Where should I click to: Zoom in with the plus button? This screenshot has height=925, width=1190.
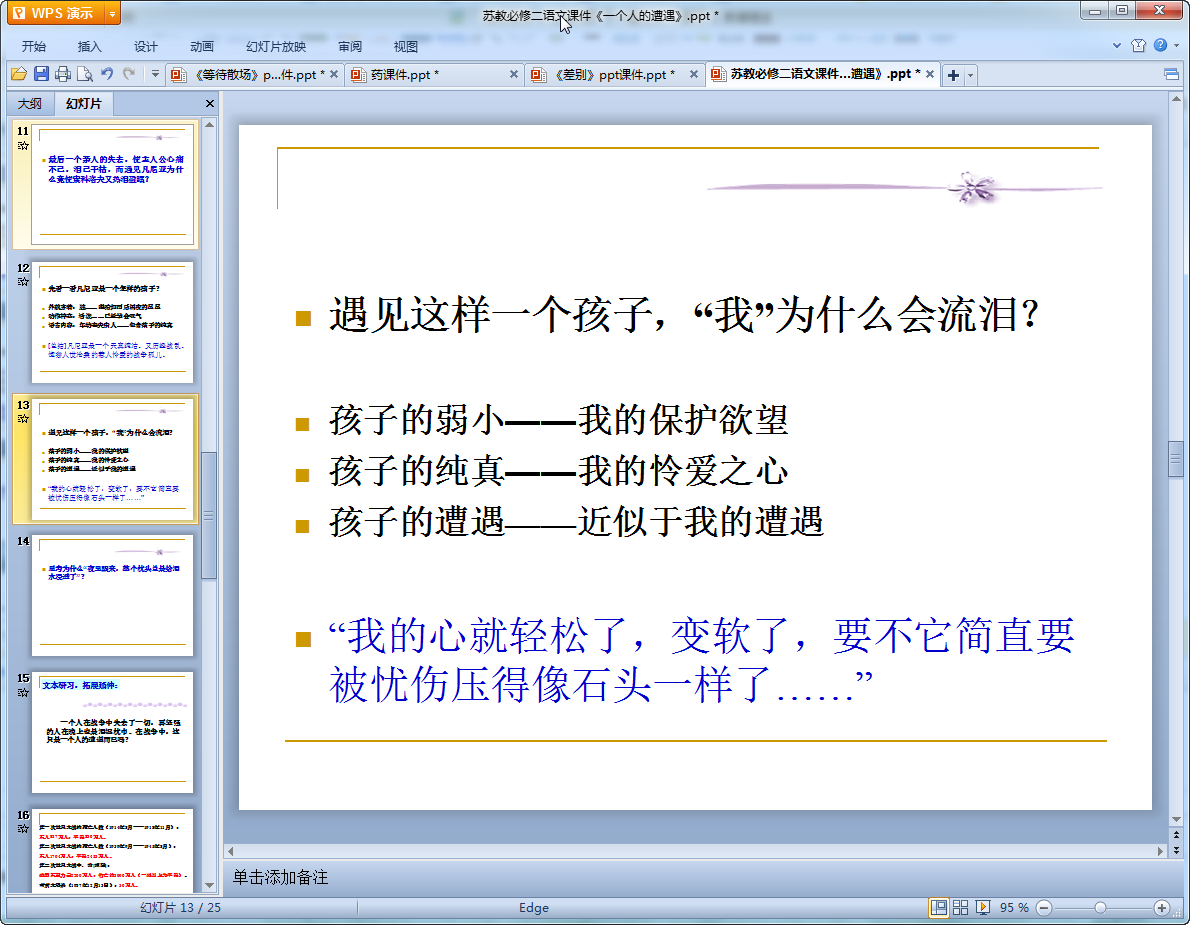[1161, 908]
